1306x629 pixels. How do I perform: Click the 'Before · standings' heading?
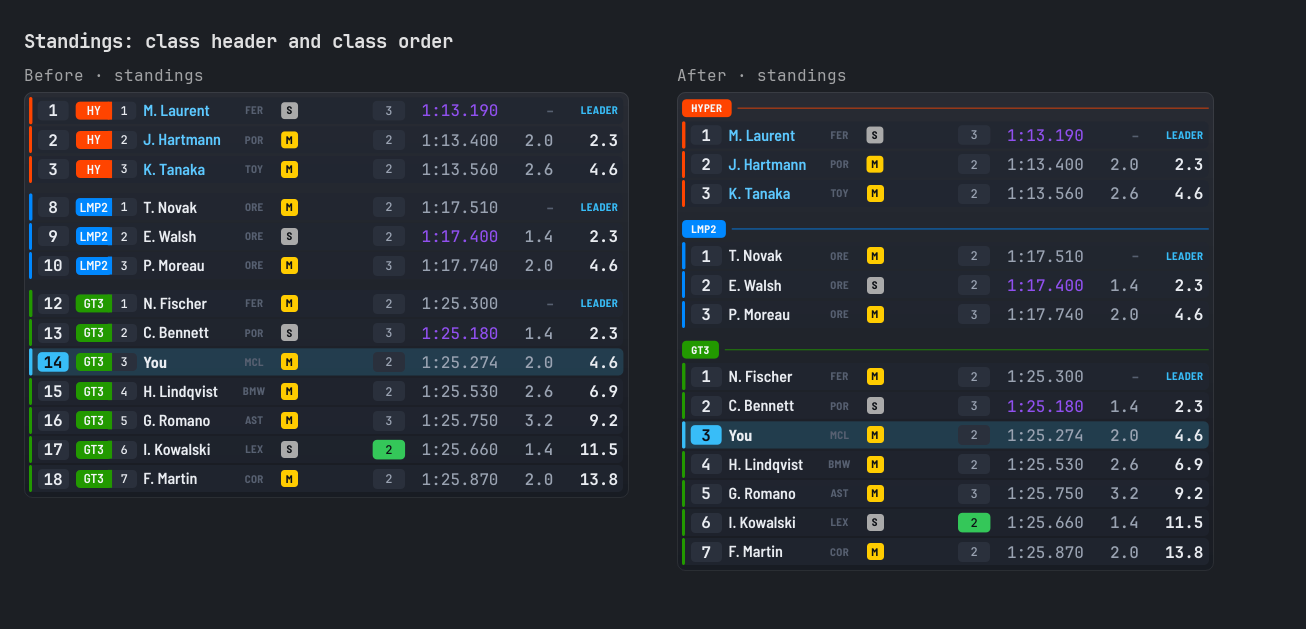click(x=114, y=76)
